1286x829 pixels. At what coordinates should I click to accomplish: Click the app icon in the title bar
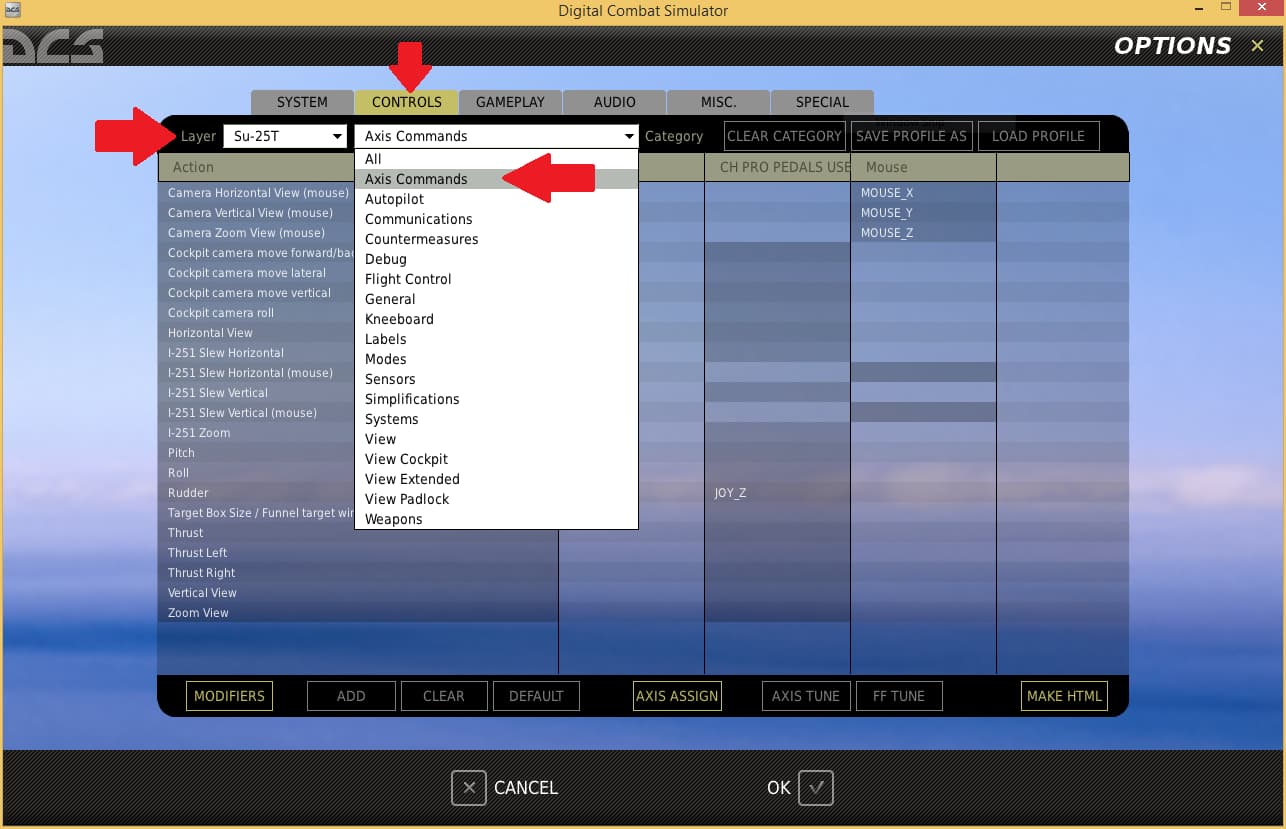[13, 11]
